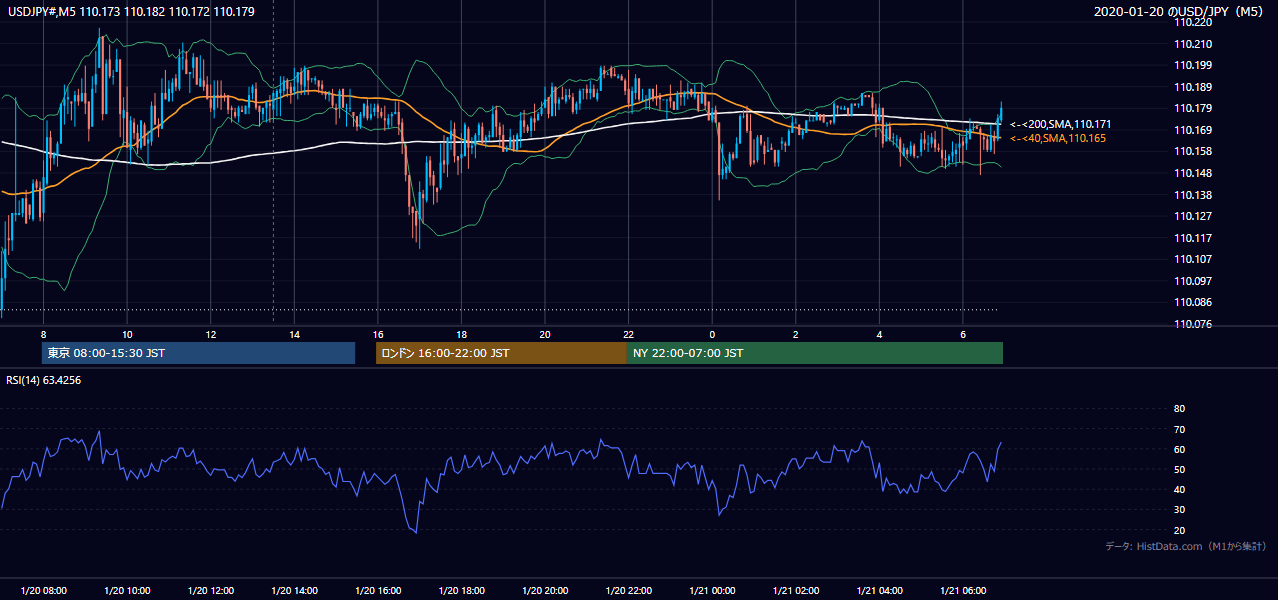
Task: Click the 1/21 02:00 time axis label
Action: tap(795, 591)
